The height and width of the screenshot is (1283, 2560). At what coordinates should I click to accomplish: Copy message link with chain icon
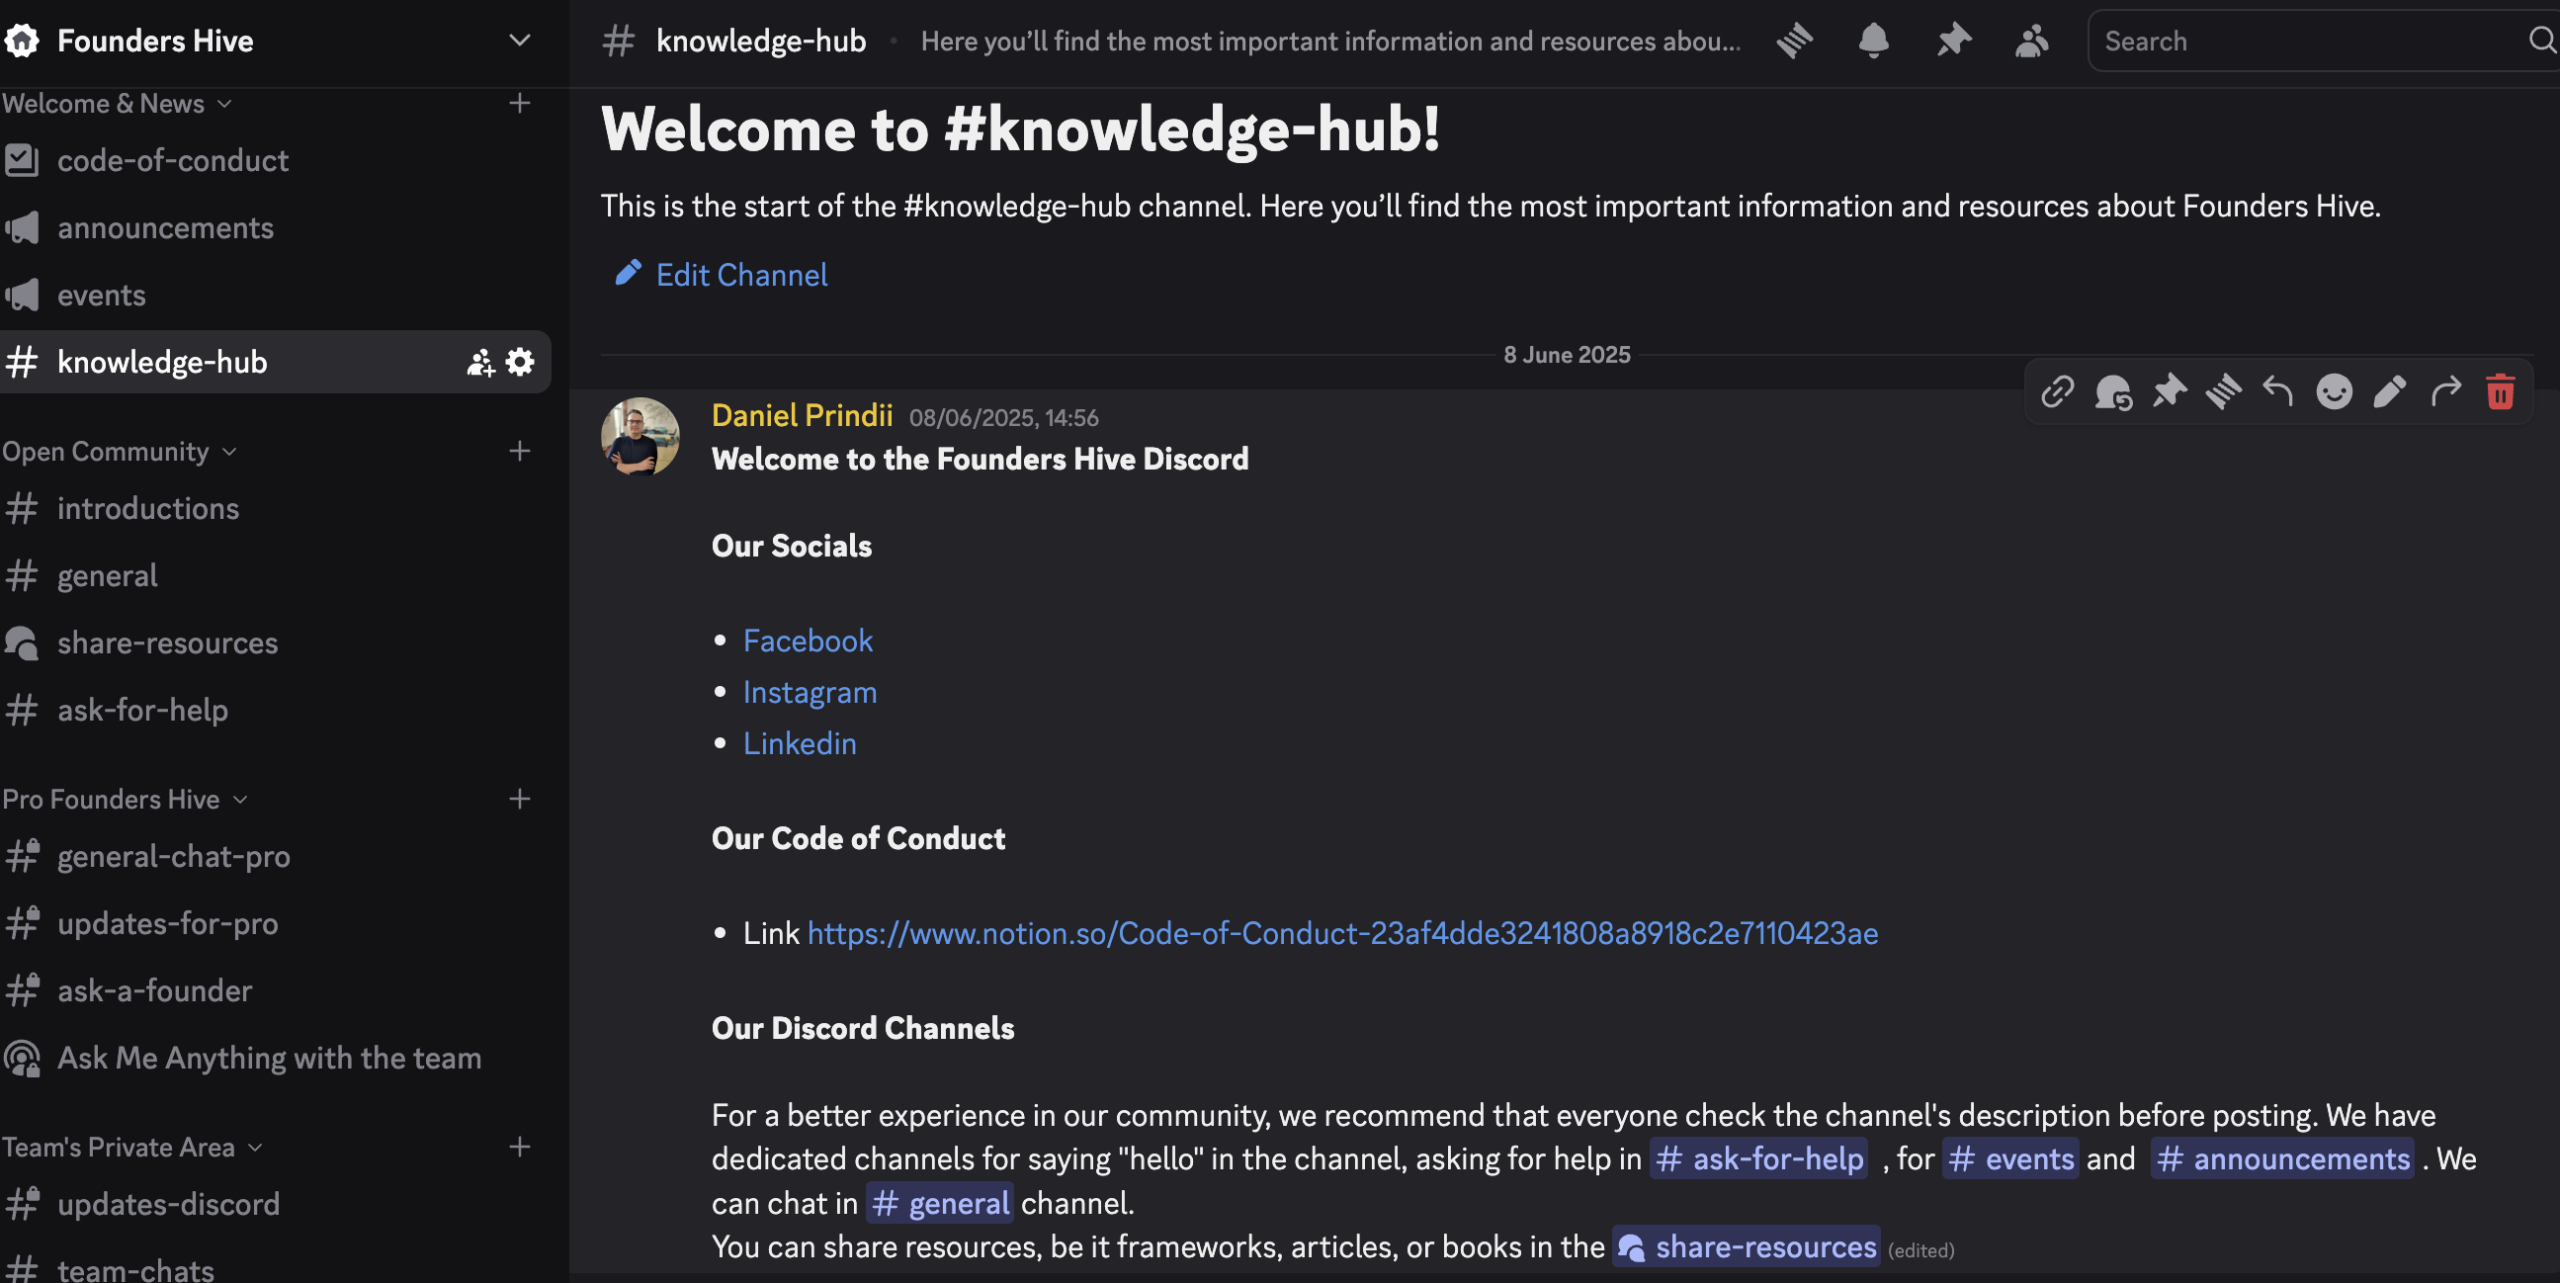click(2057, 392)
